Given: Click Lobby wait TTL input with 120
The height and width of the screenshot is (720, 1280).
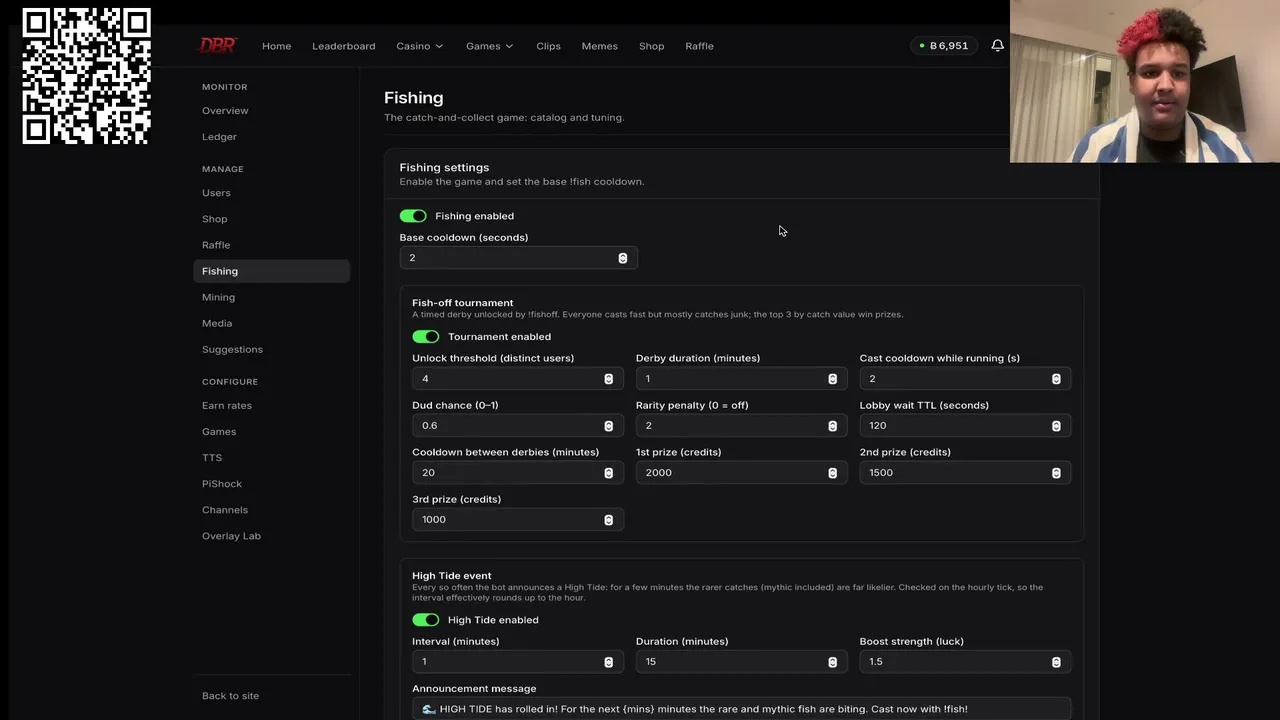Looking at the screenshot, I should click(x=965, y=426).
